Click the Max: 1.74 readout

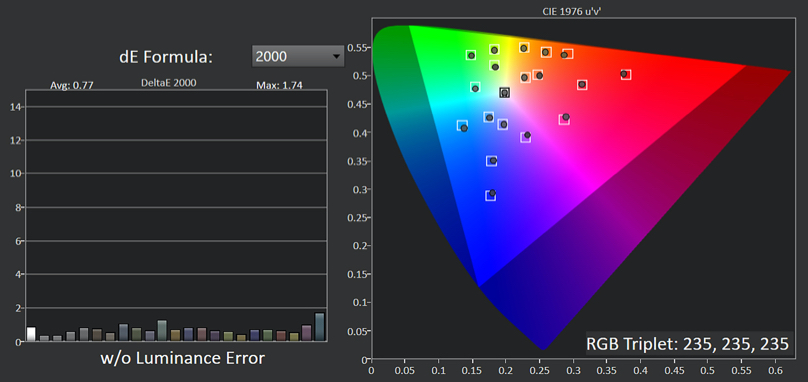(x=279, y=85)
